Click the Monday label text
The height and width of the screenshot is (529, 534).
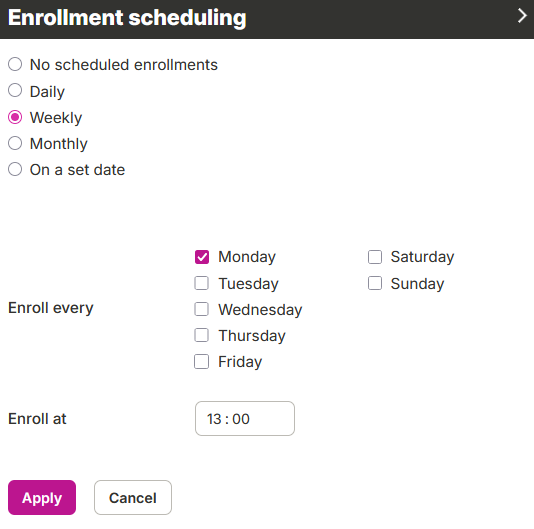pos(247,257)
